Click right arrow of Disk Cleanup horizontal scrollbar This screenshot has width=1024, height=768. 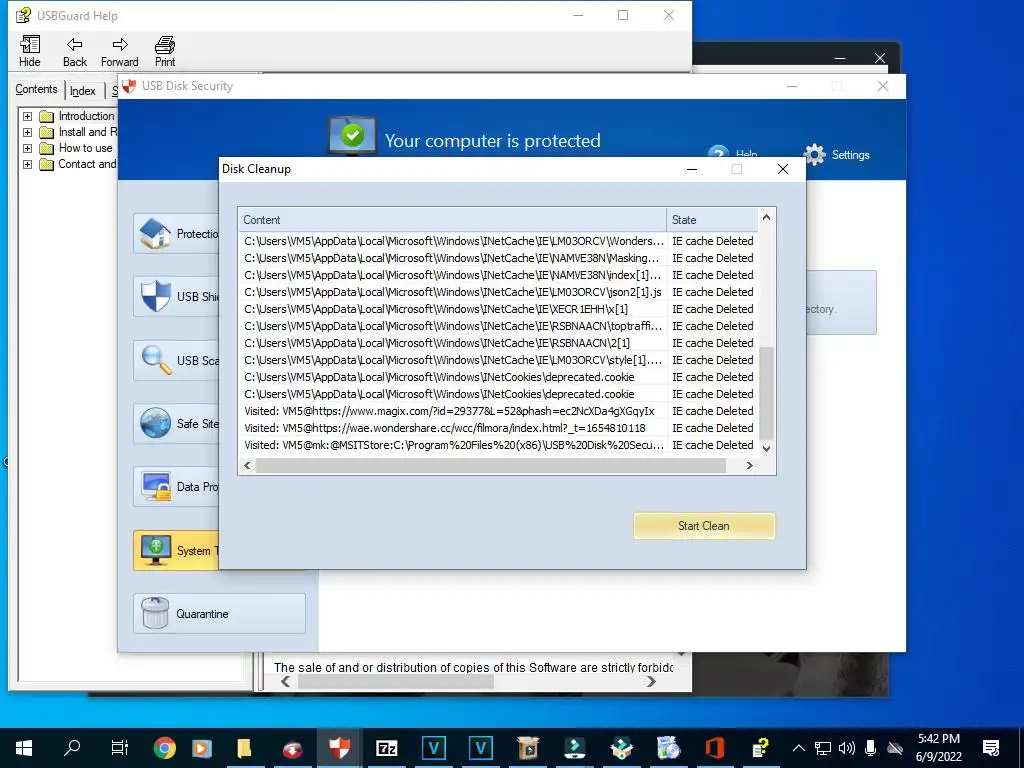750,466
